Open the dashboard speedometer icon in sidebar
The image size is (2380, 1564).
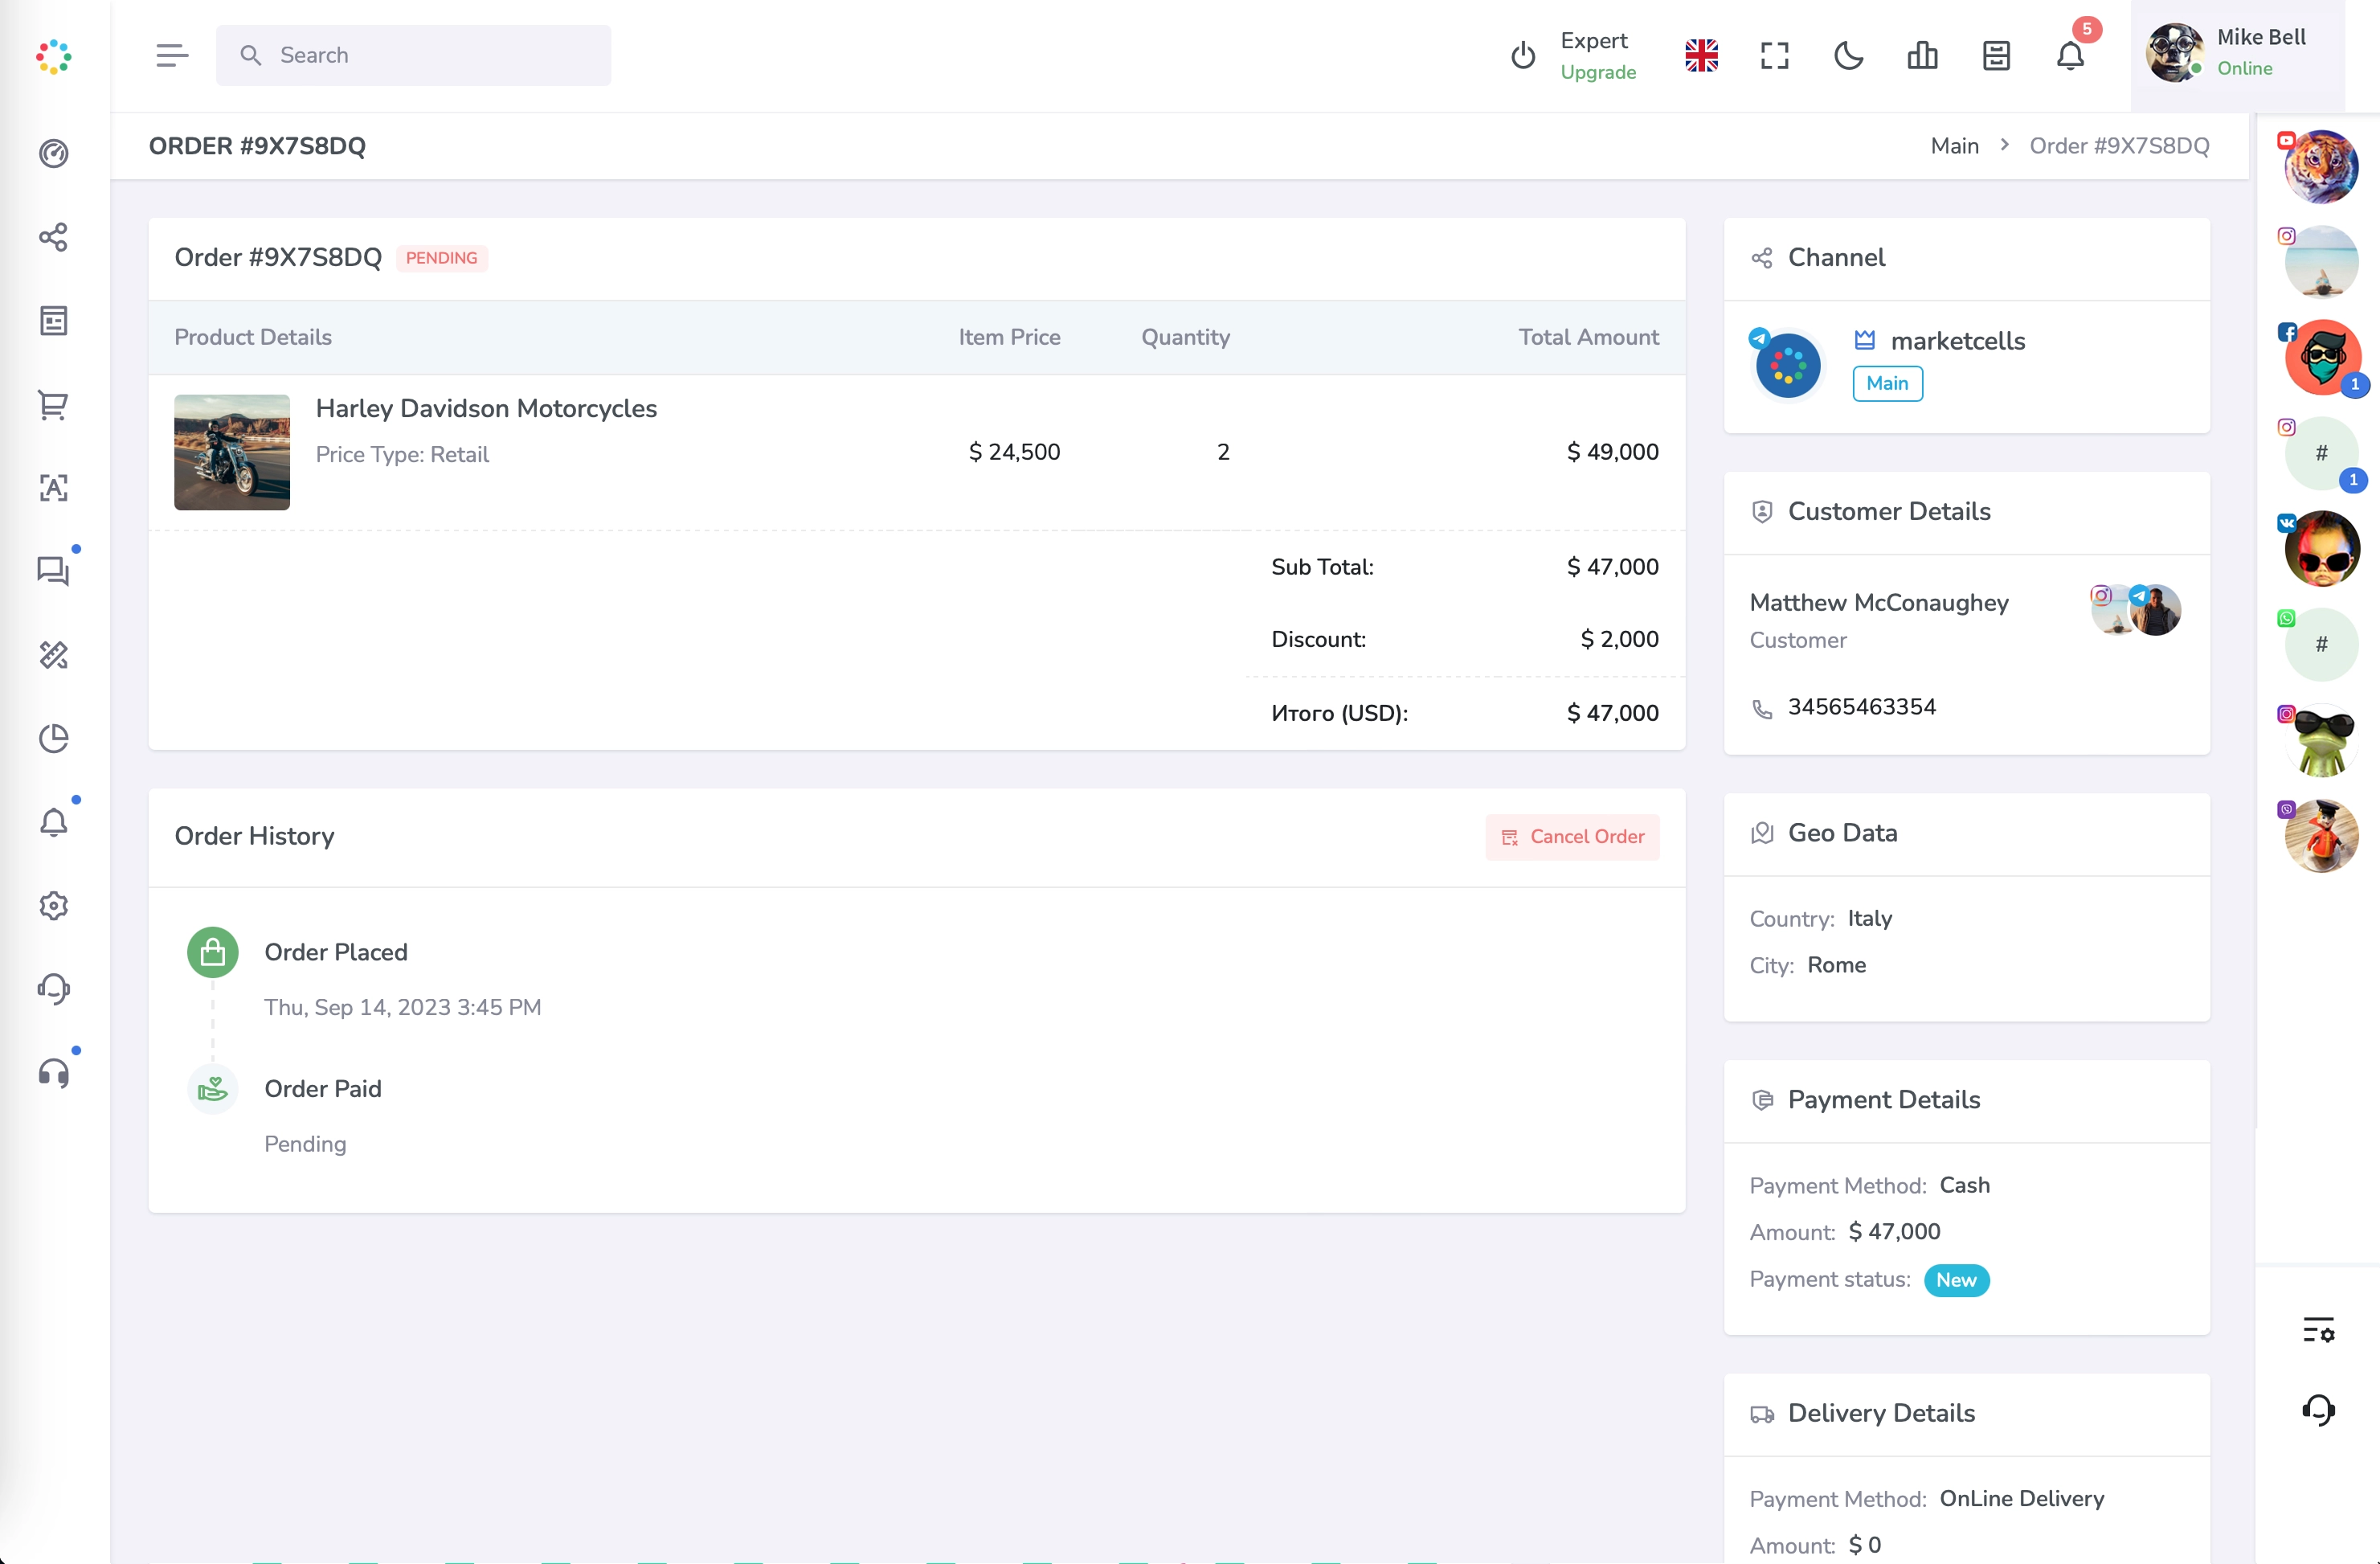[54, 153]
